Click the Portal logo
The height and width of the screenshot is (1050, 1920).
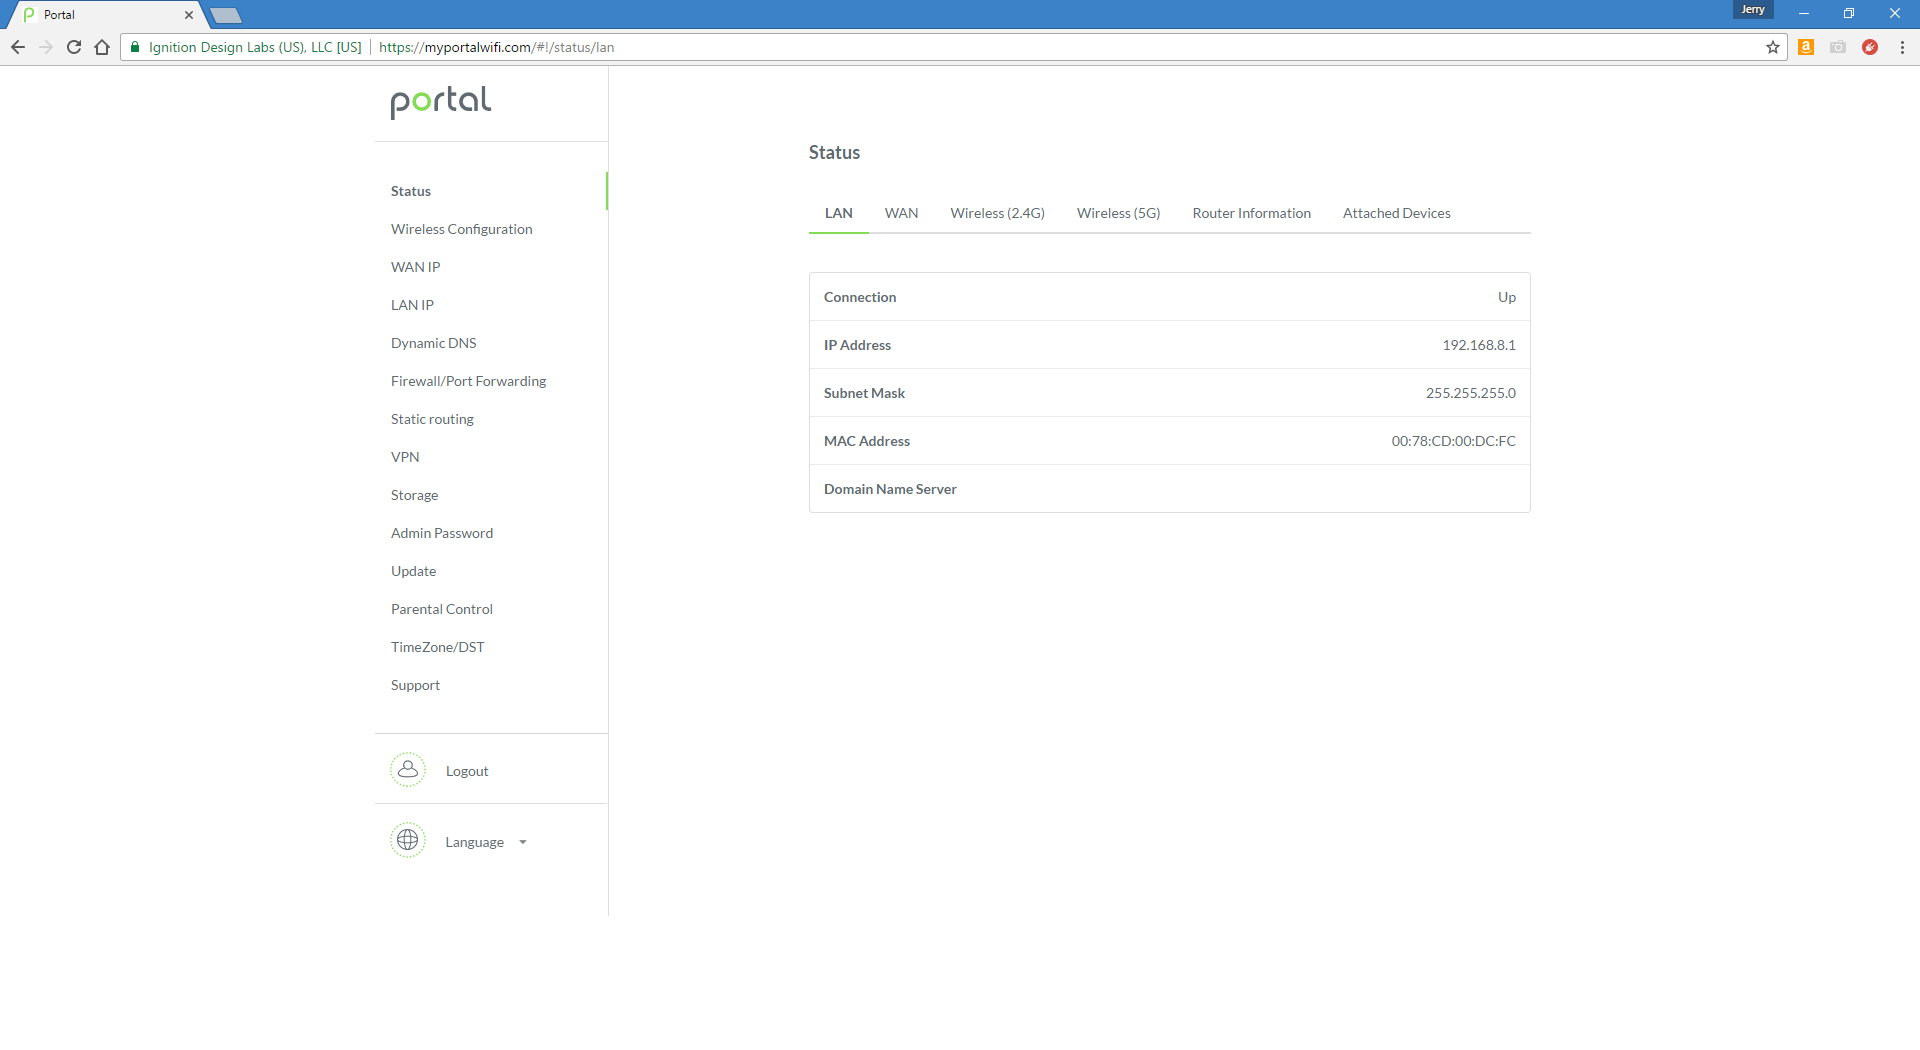click(441, 102)
